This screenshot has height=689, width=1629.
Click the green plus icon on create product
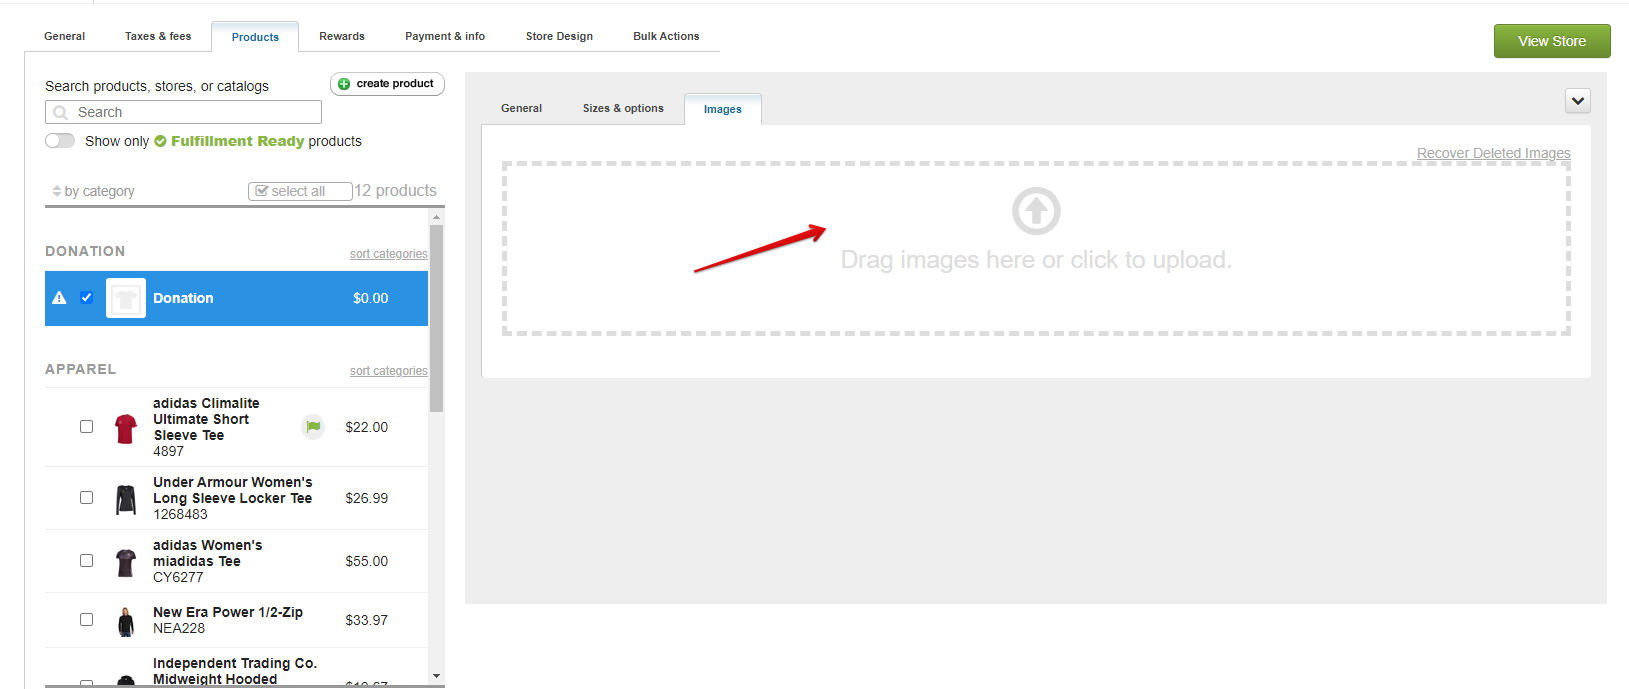point(344,84)
